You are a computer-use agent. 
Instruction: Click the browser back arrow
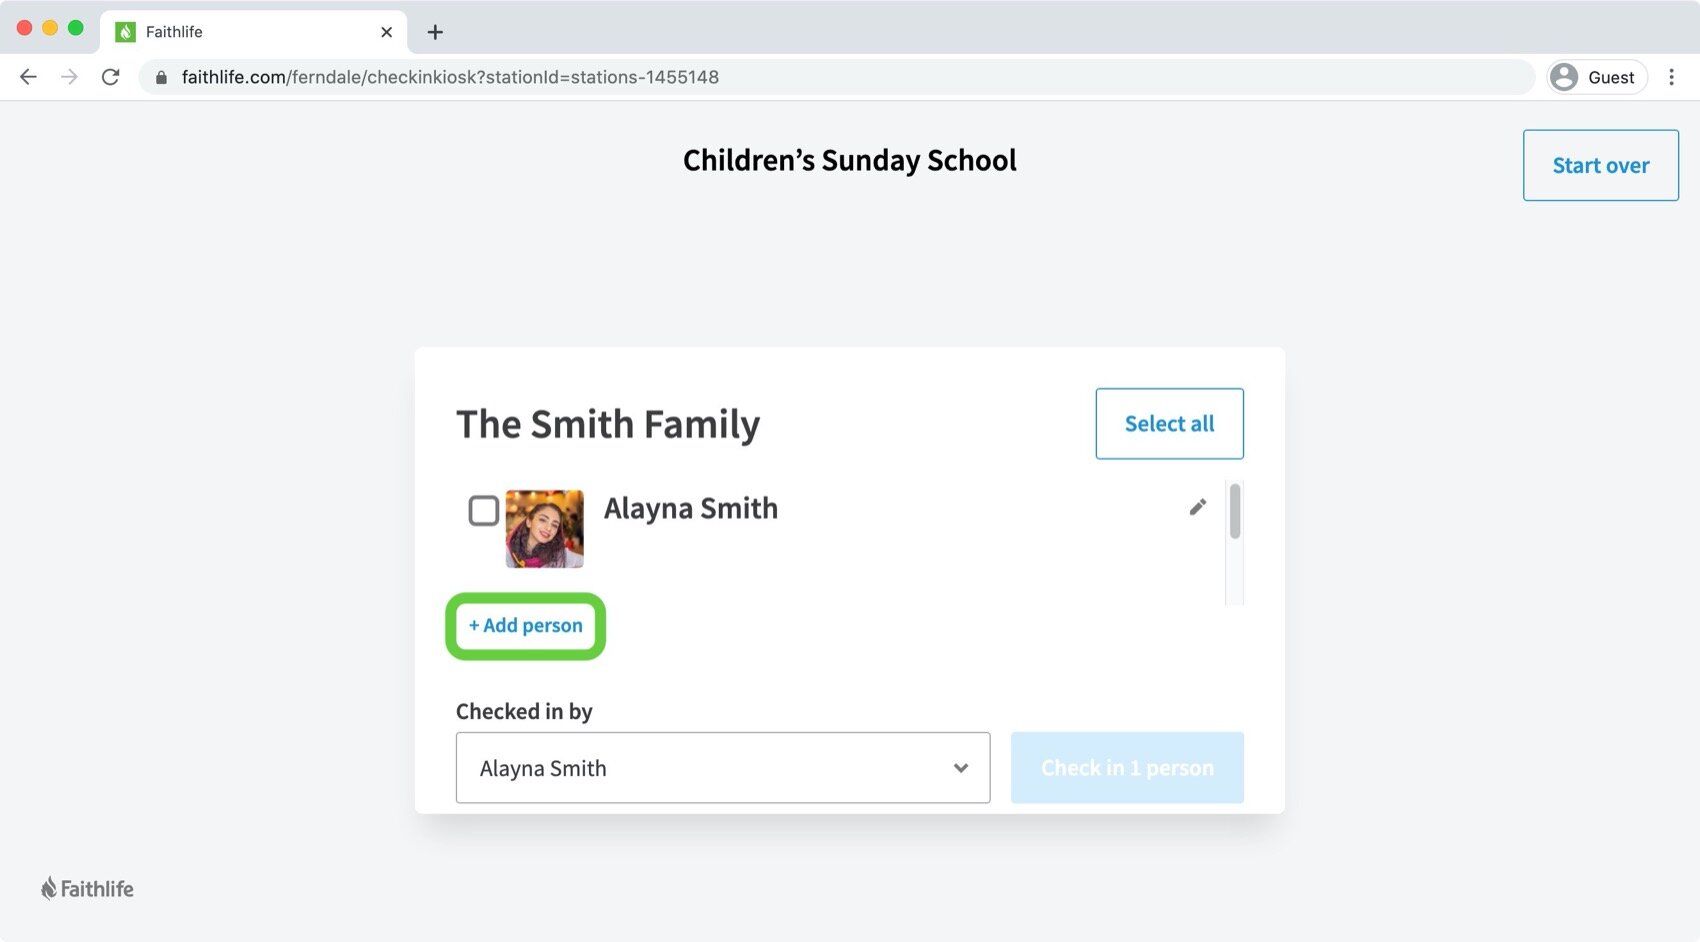(x=28, y=77)
